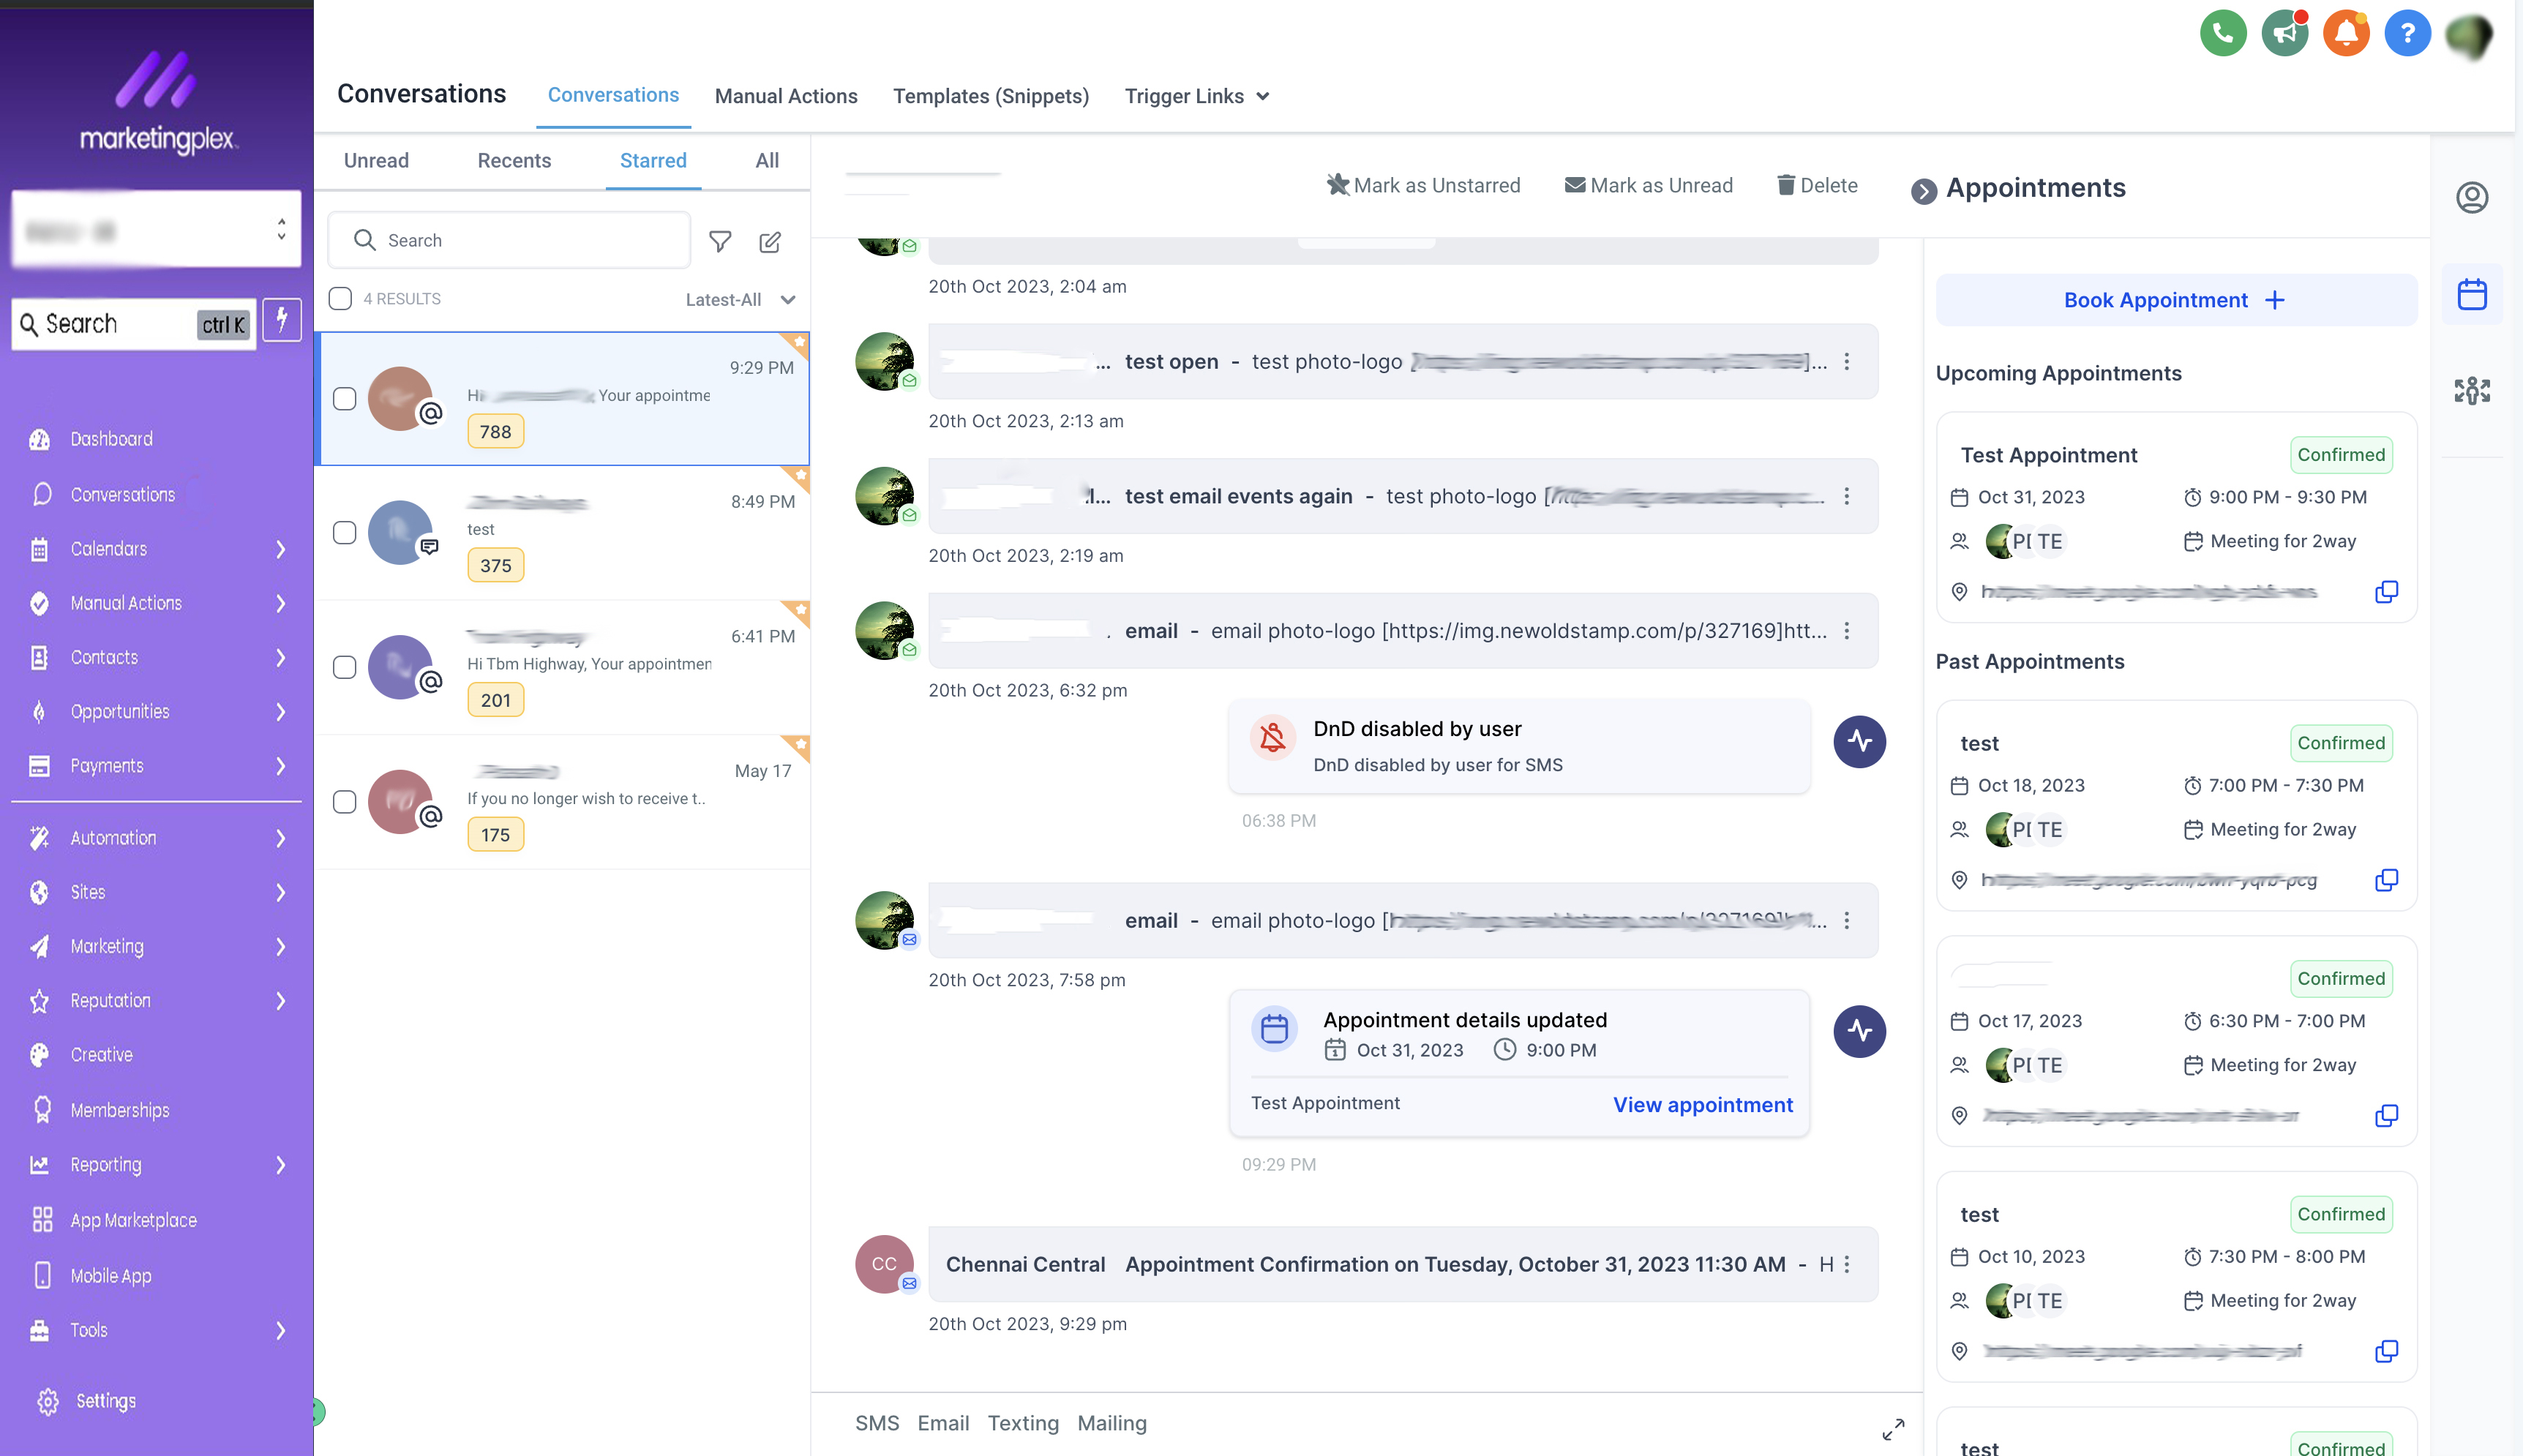Image resolution: width=2523 pixels, height=1456 pixels.
Task: Open three-dot menu on test open email
Action: tap(1847, 362)
